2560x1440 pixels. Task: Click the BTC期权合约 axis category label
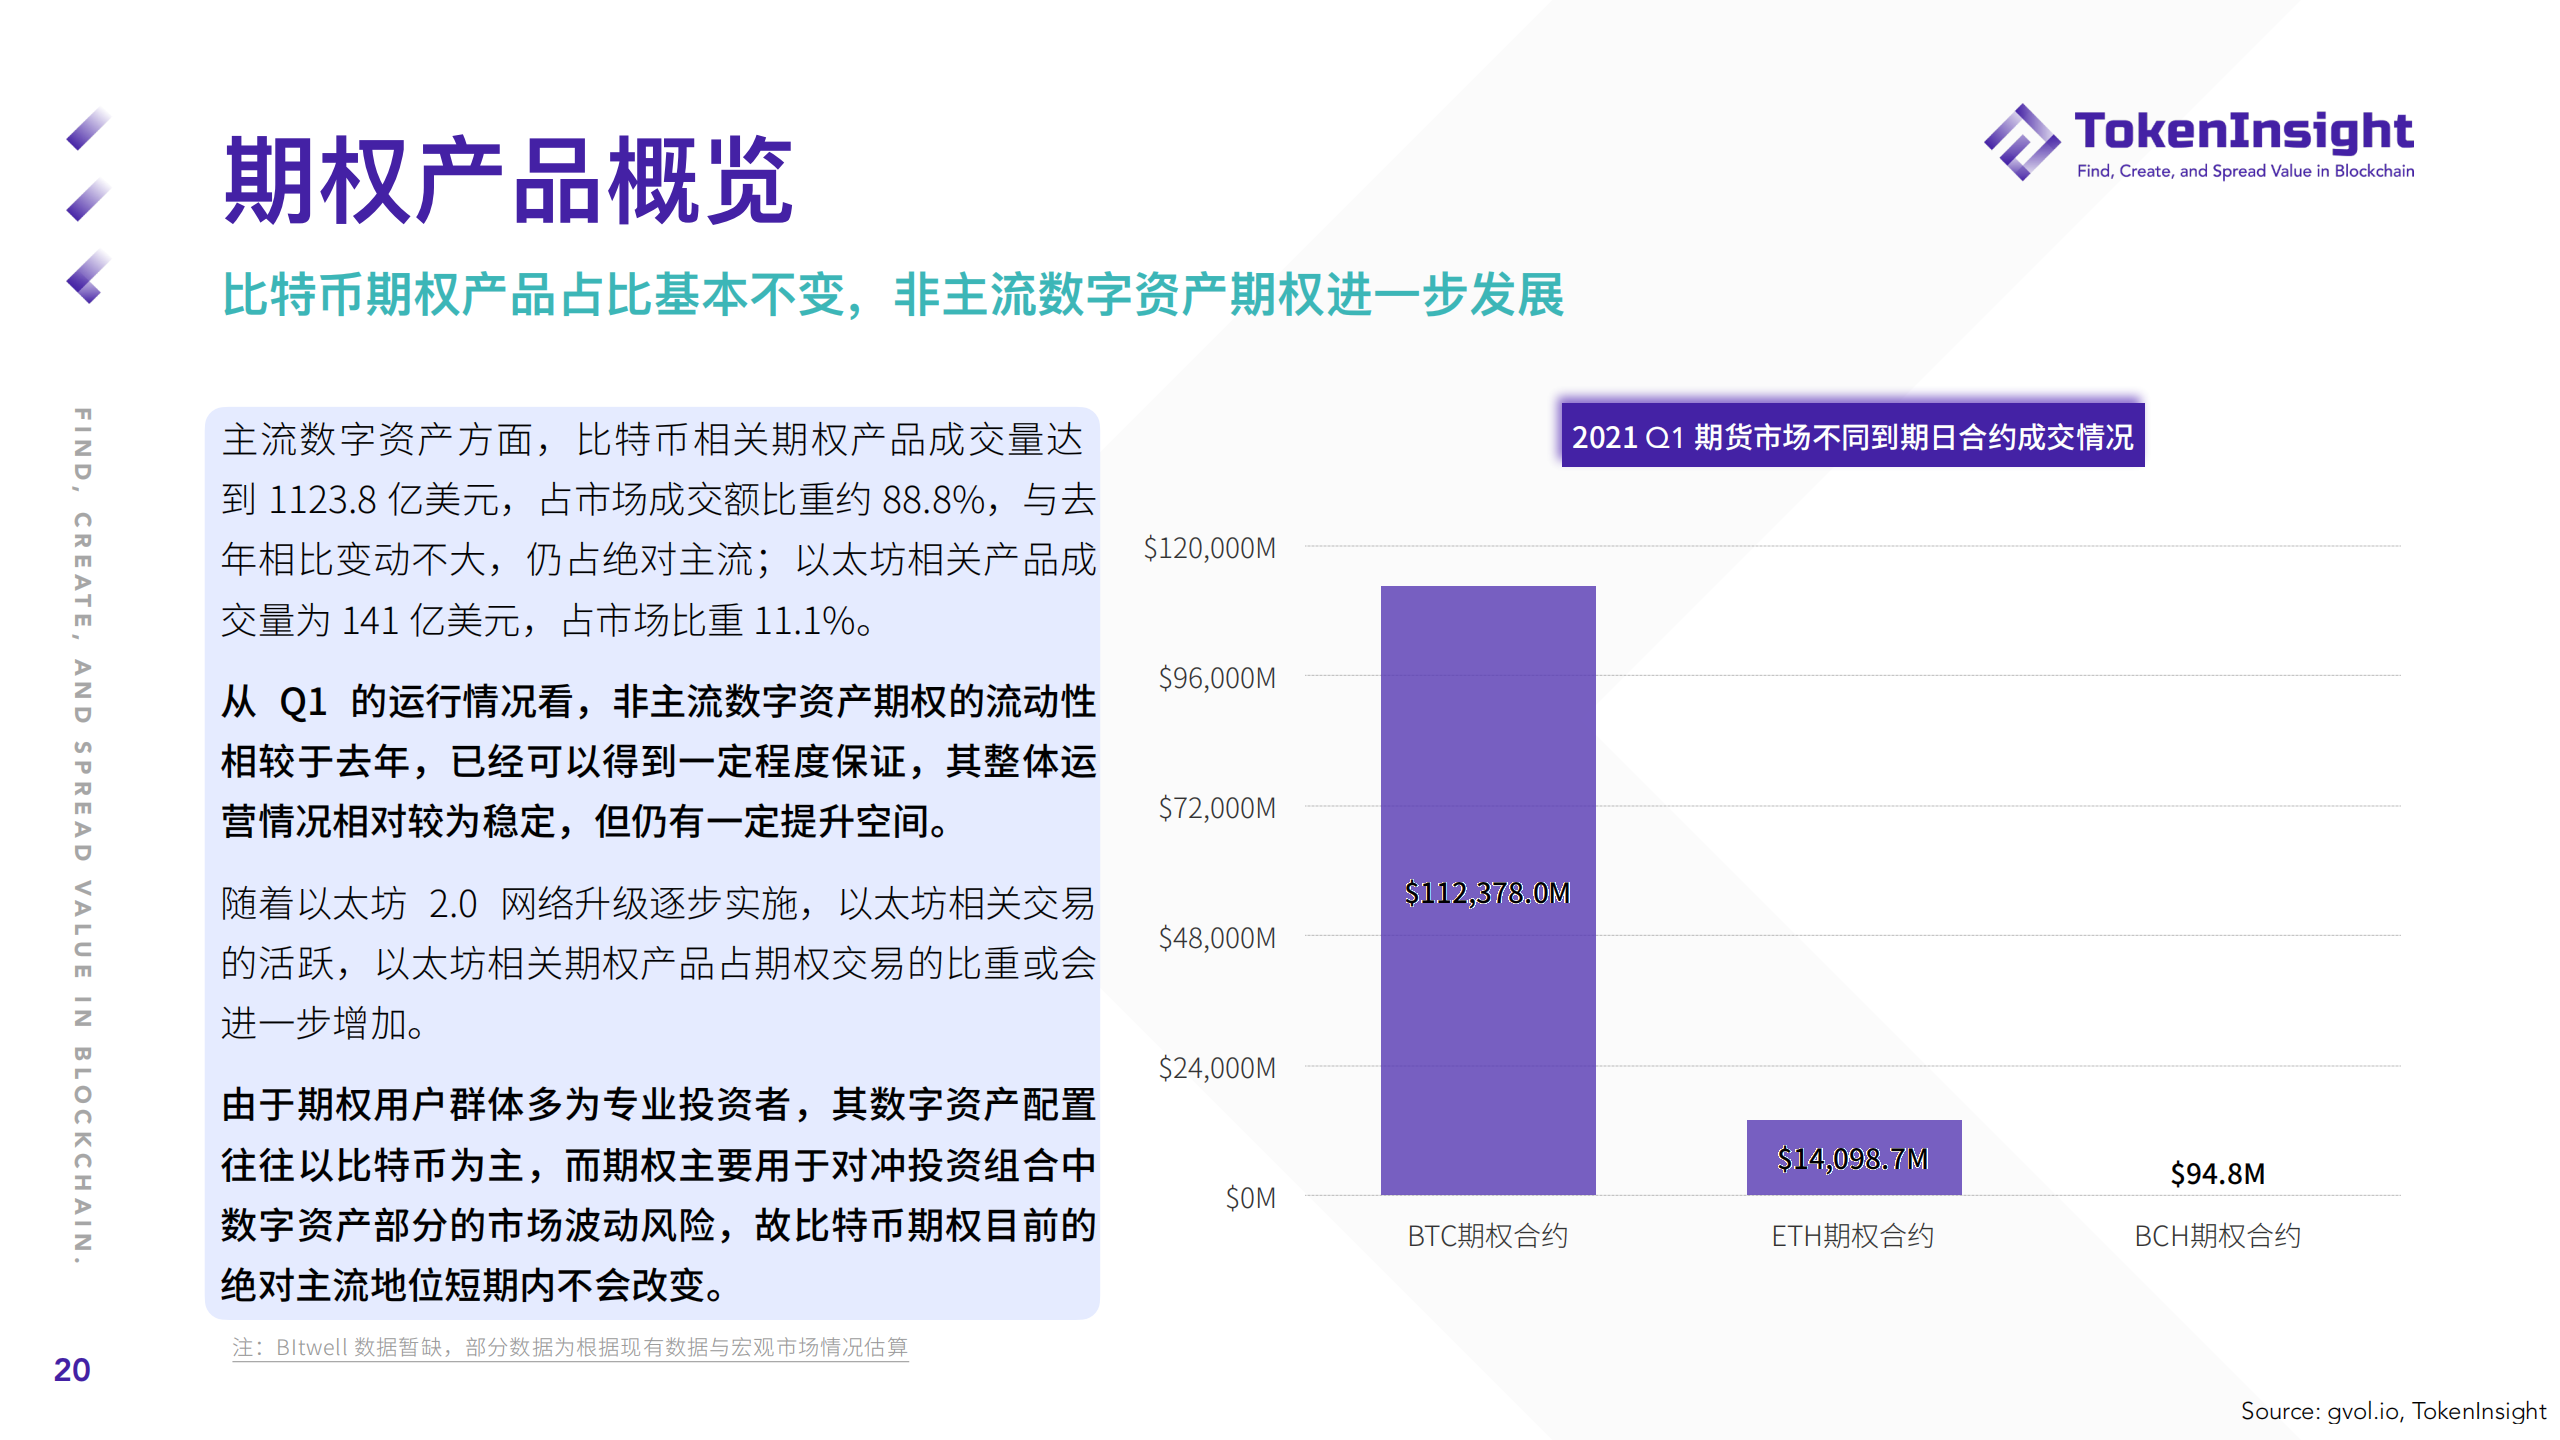click(1487, 1236)
